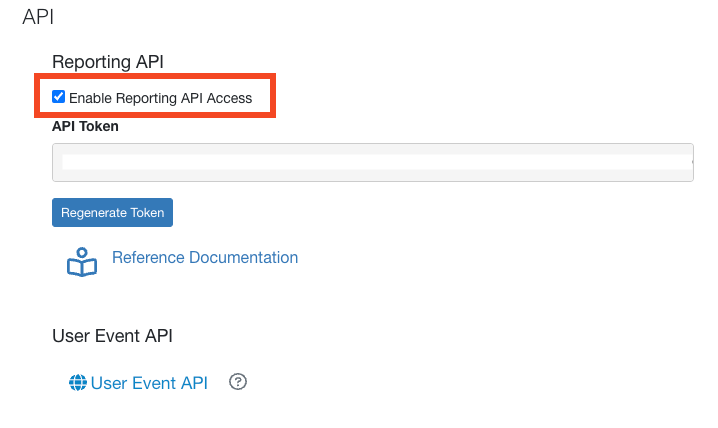Show help tooltip for User Event API
The height and width of the screenshot is (428, 718).
pyautogui.click(x=238, y=382)
